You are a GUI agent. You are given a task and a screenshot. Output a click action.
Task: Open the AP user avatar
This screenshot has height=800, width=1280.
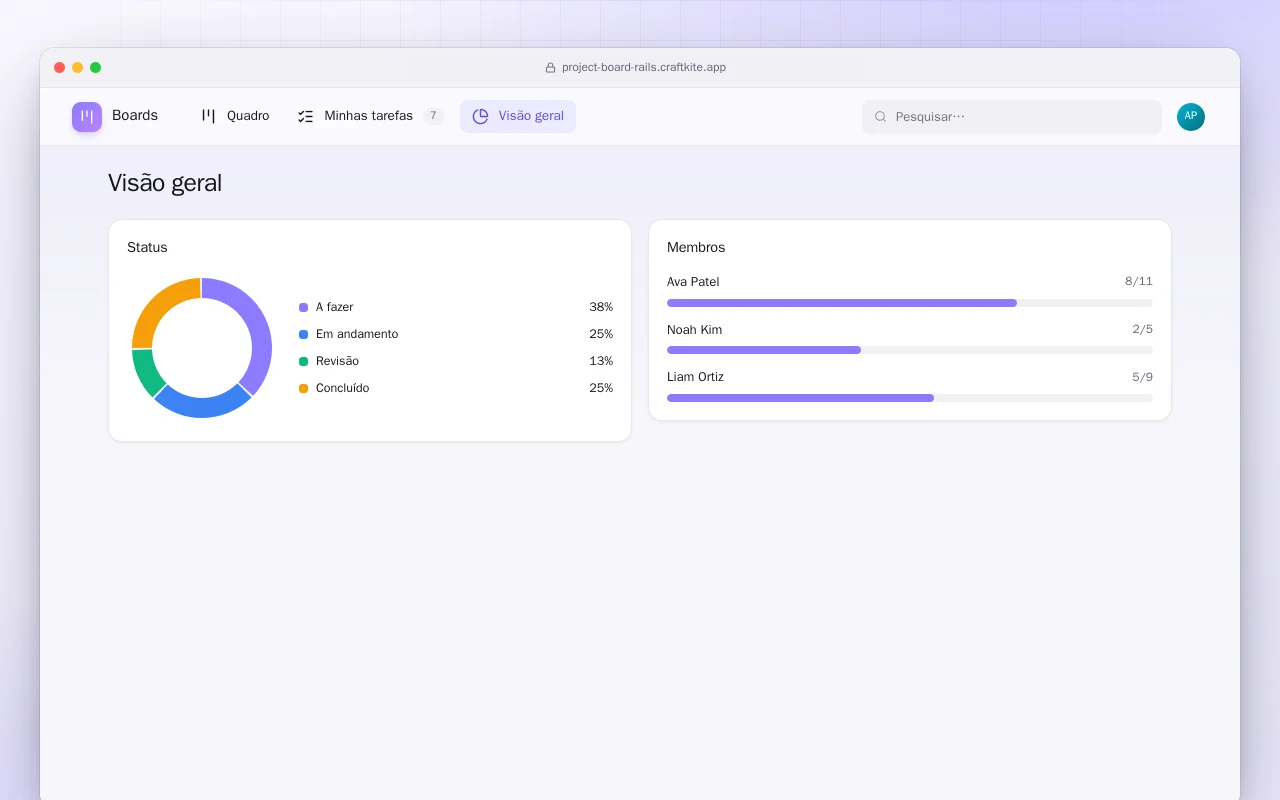1191,117
